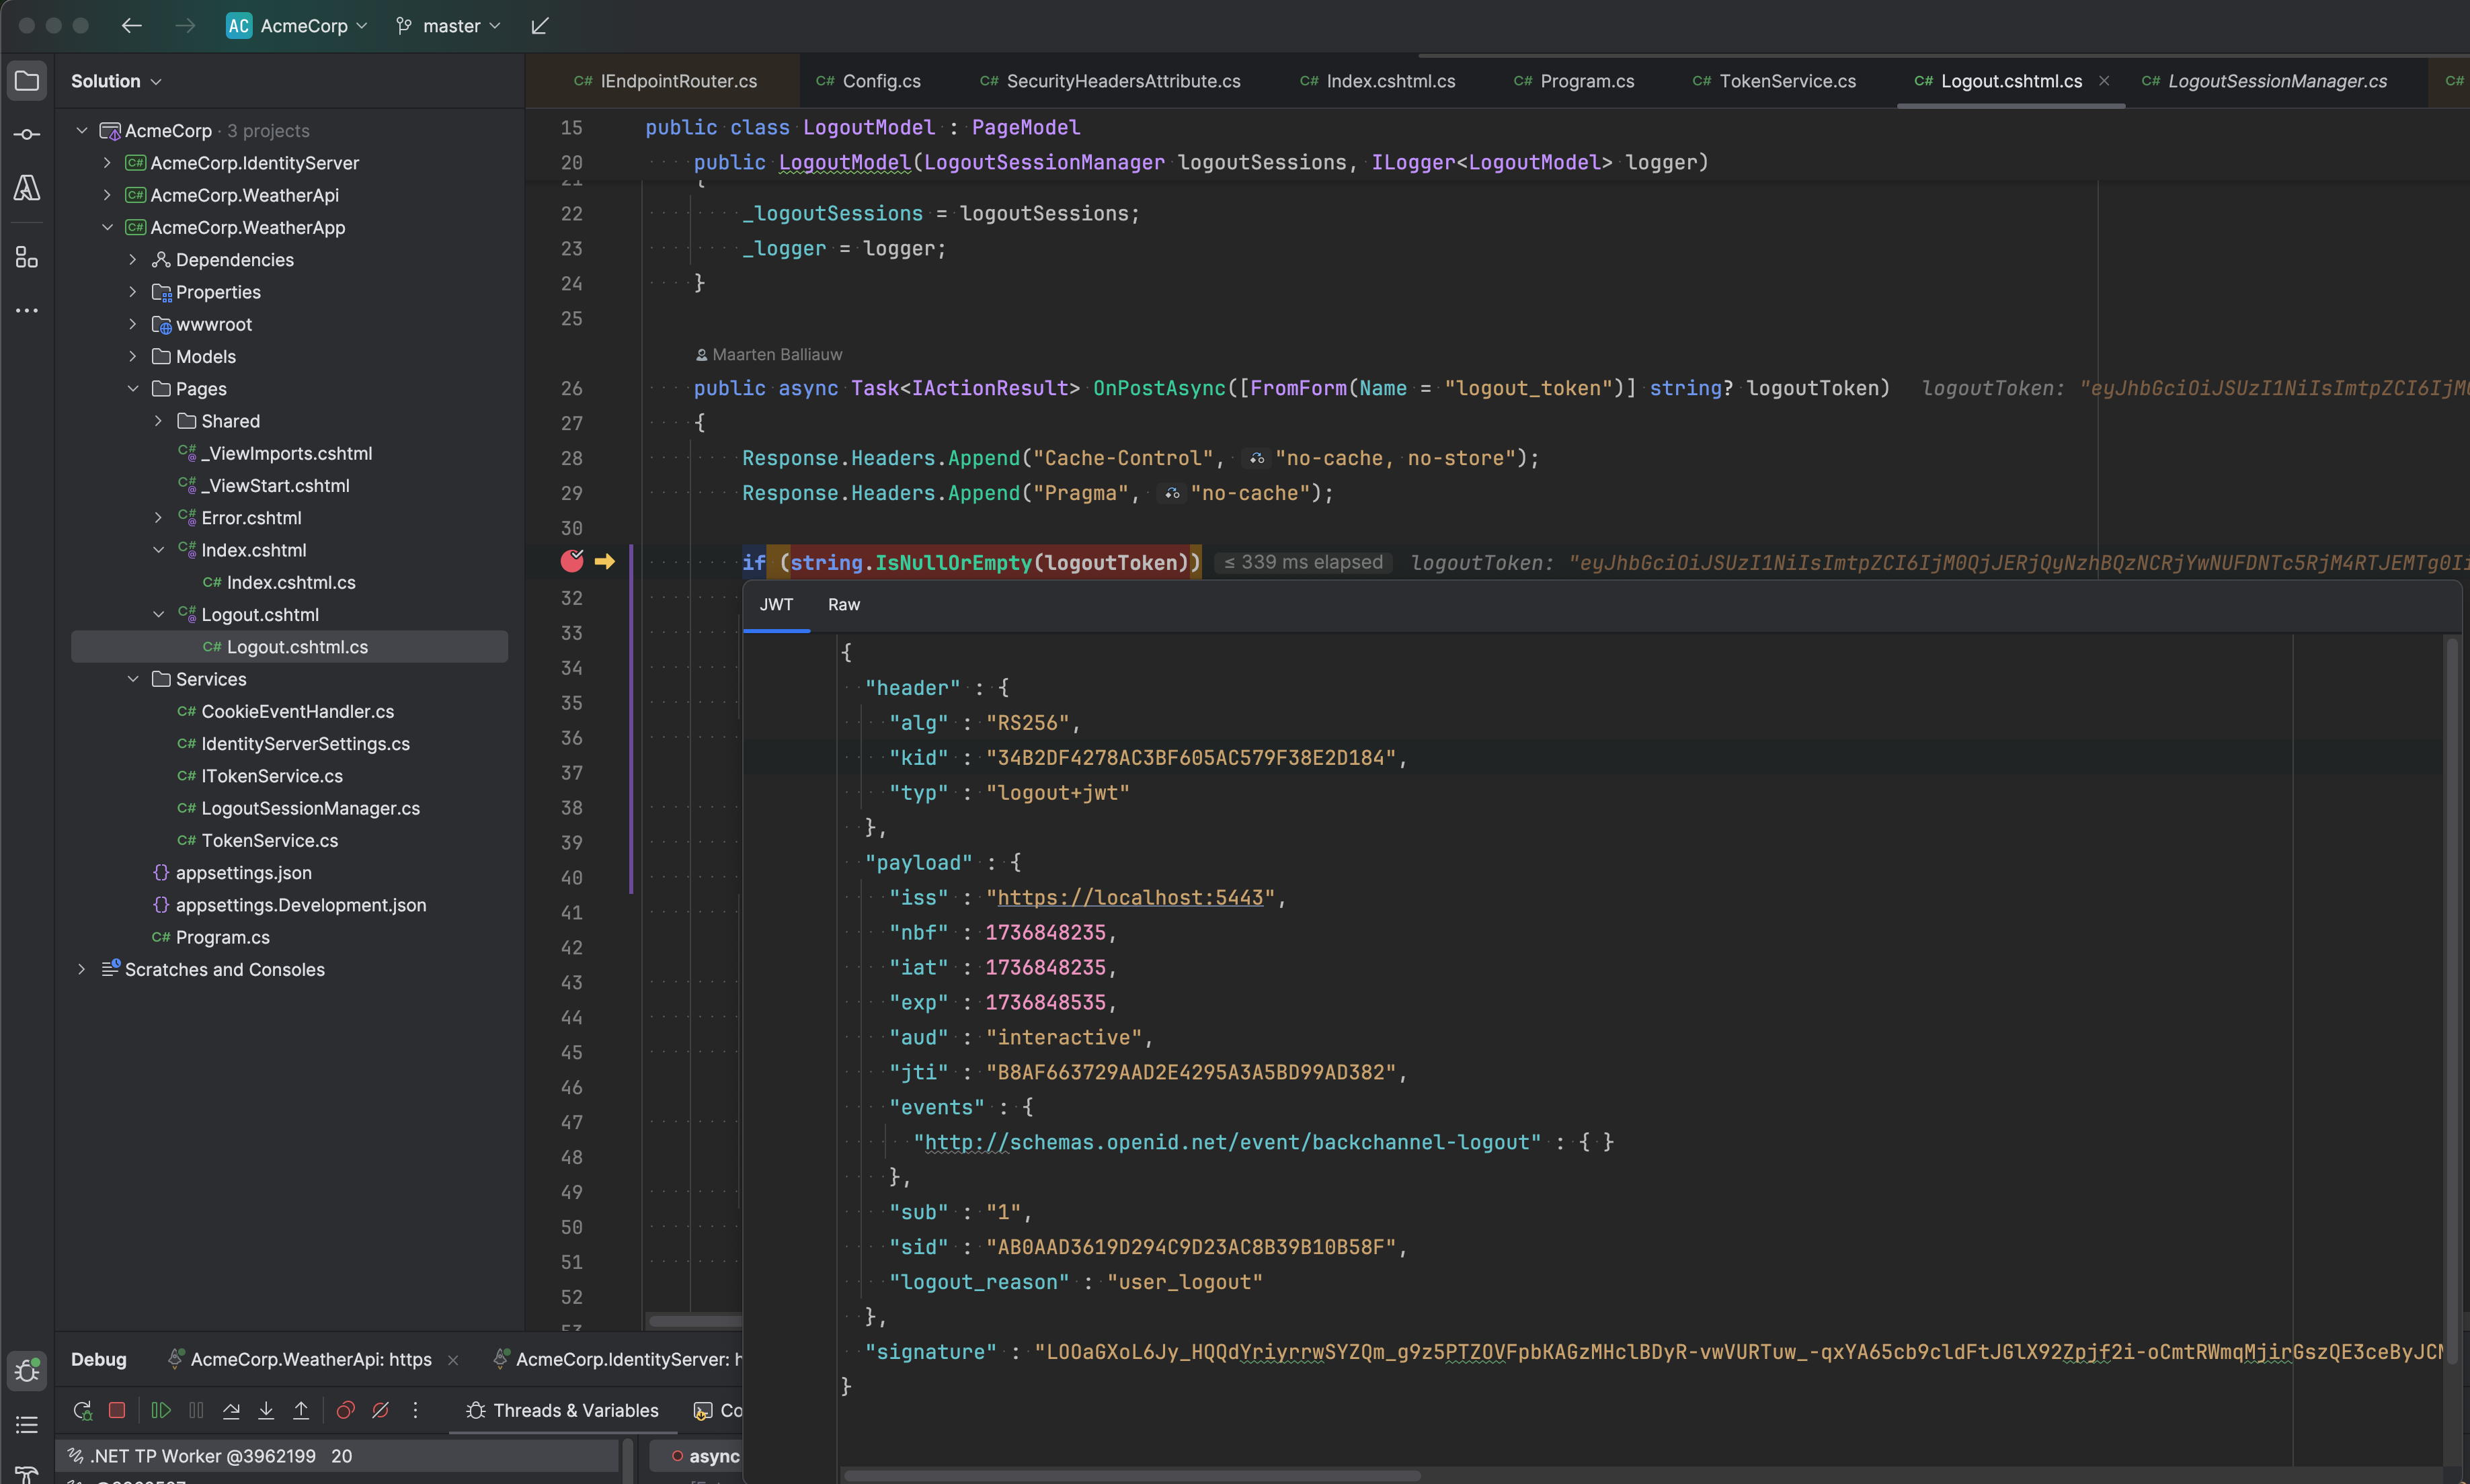Open the Commit tool window in the sidebar
The height and width of the screenshot is (1484, 2470).
click(27, 134)
